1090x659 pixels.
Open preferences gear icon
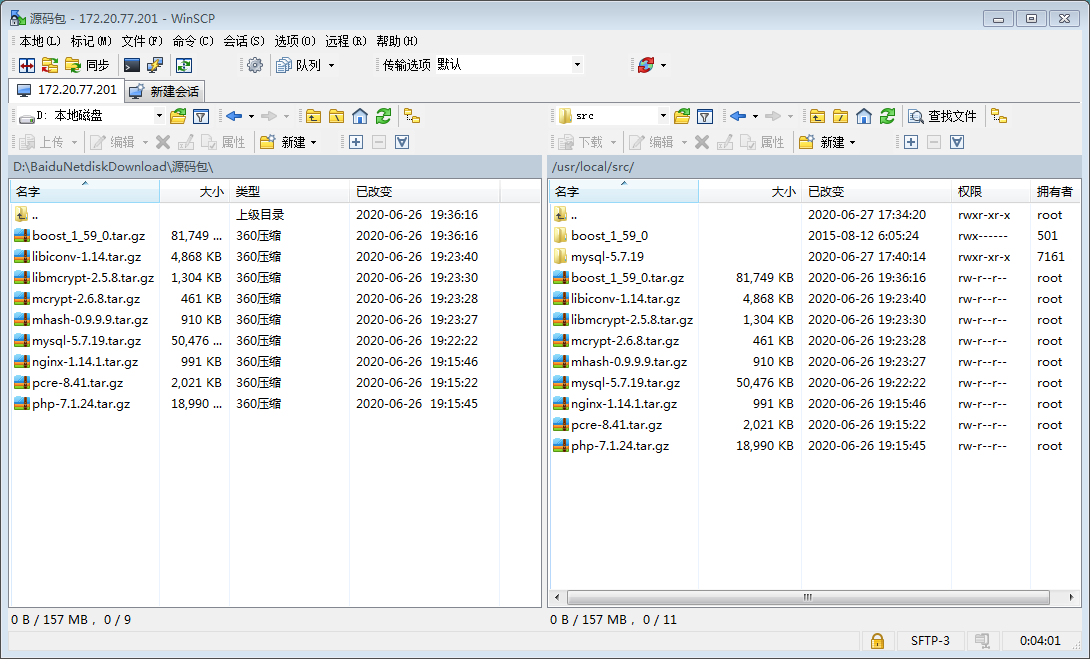[255, 65]
